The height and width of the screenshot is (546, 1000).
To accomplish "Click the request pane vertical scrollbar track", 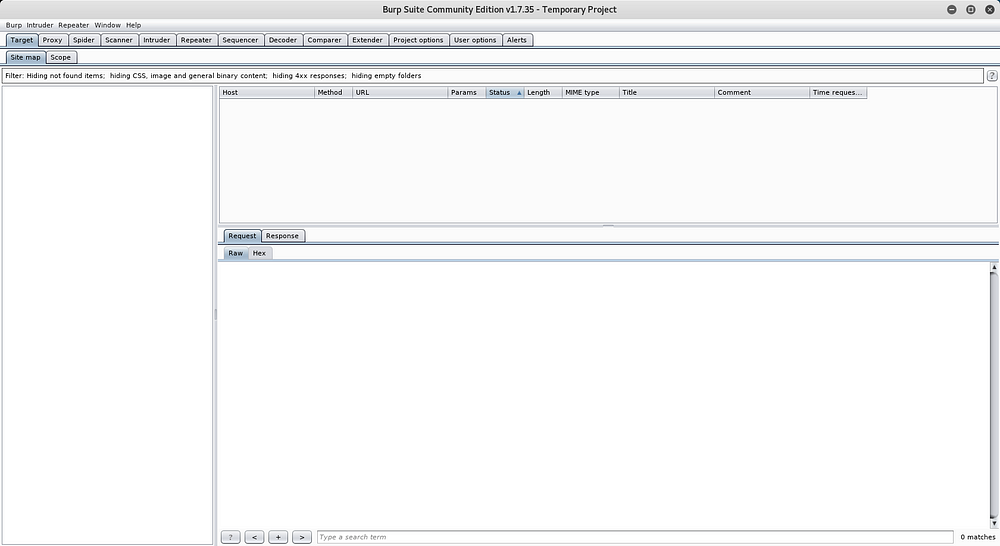I will 994,395.
